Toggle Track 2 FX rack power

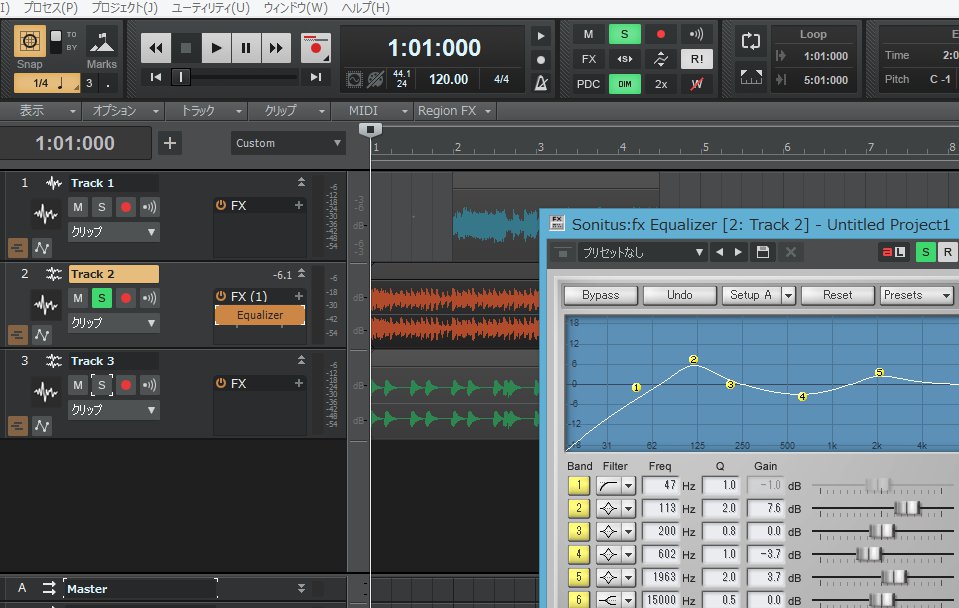[x=221, y=296]
